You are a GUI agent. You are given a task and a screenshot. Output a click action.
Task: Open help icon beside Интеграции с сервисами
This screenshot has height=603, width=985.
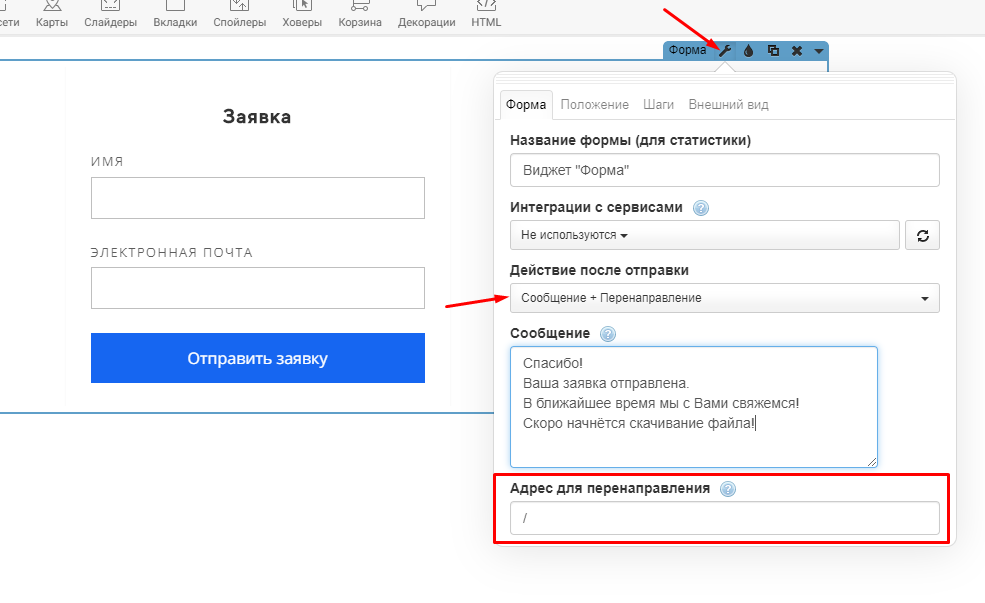(x=701, y=208)
